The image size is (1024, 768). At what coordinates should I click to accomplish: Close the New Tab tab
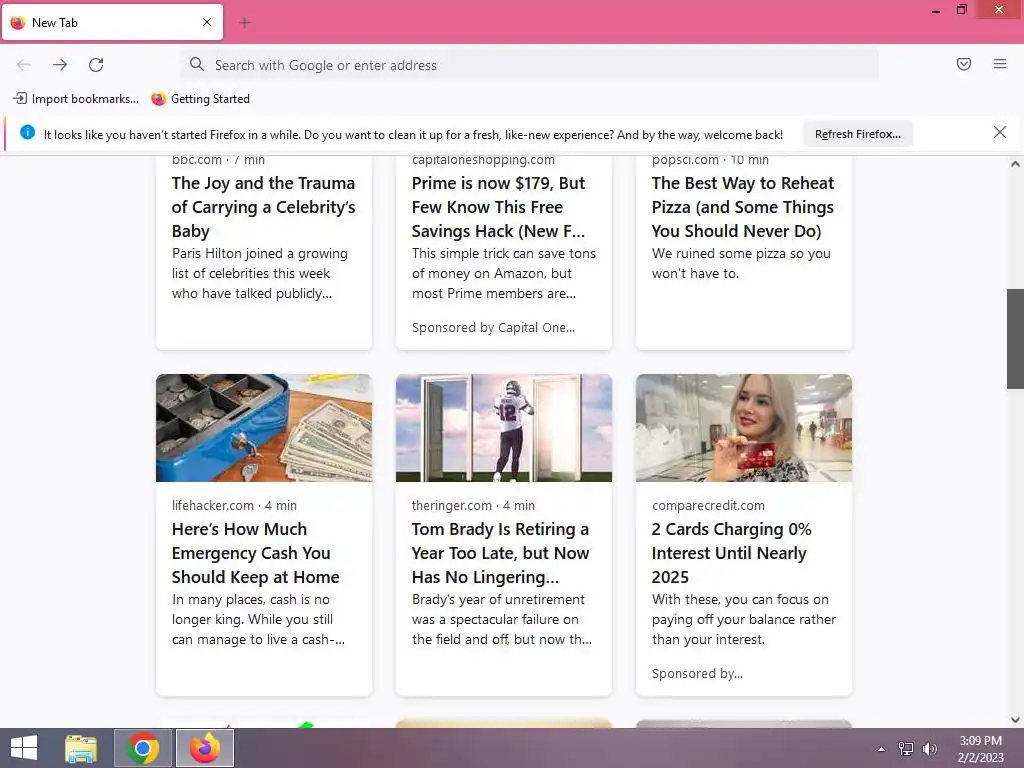pos(207,22)
